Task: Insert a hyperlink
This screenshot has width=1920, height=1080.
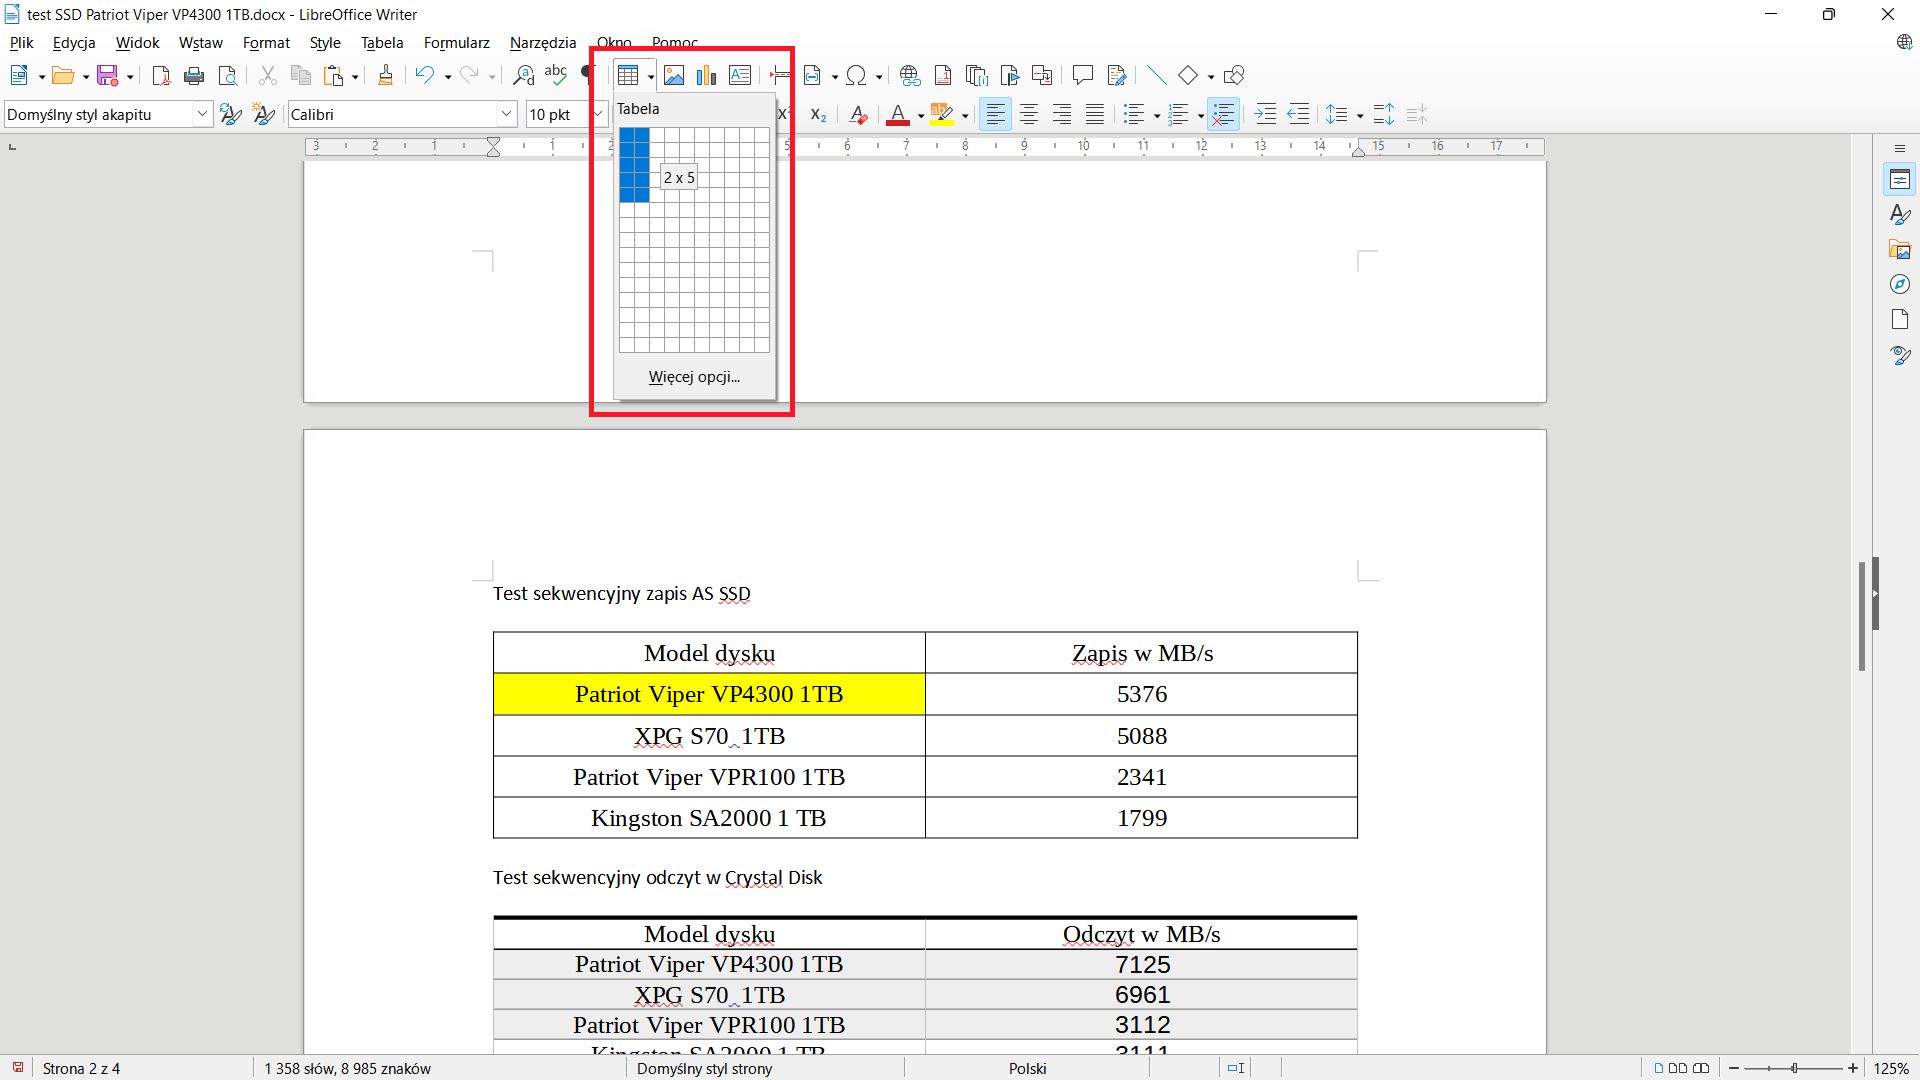Action: (x=910, y=75)
